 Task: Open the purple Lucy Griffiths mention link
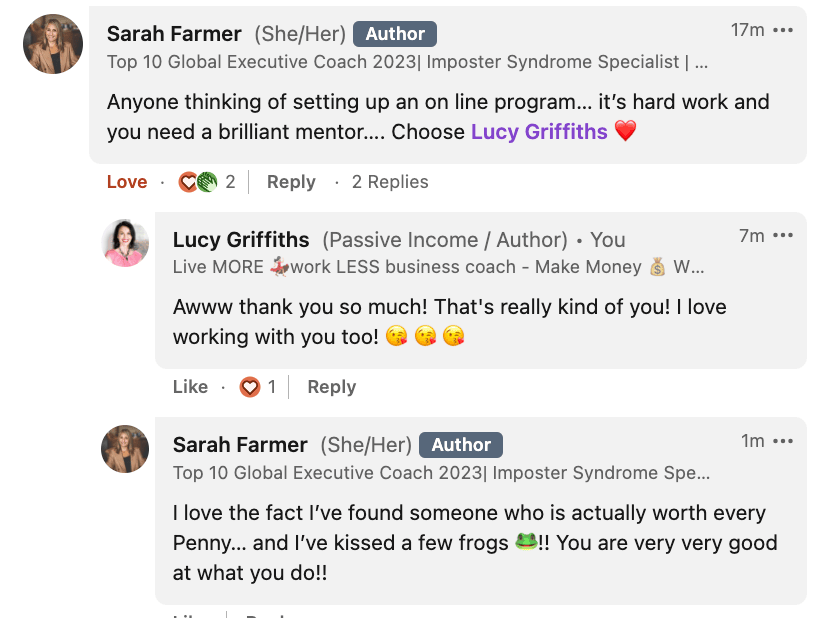(x=539, y=131)
